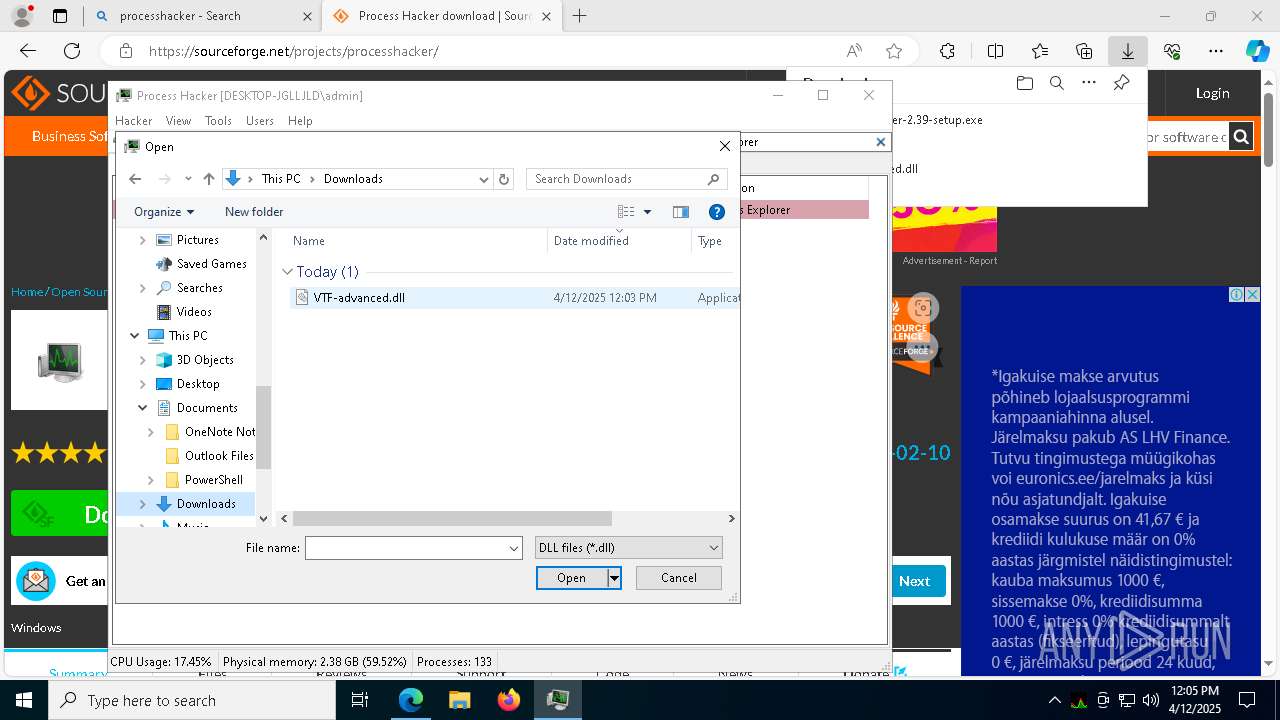This screenshot has width=1280, height=720.
Task: Refresh the Downloads folder listing
Action: pyautogui.click(x=504, y=179)
